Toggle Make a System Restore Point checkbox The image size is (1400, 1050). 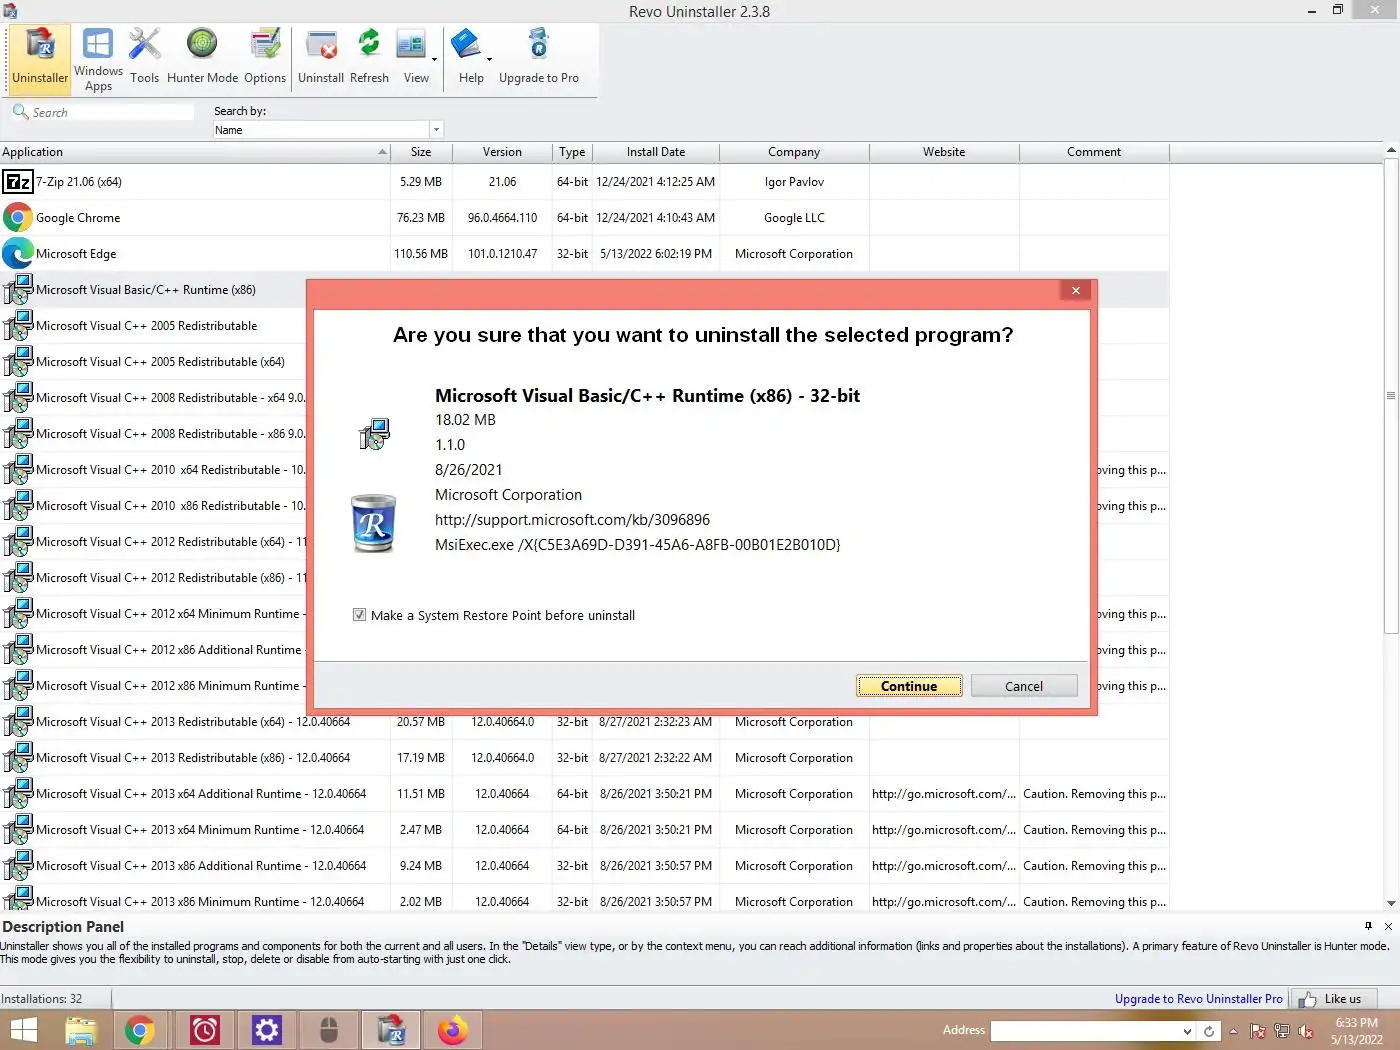[359, 615]
